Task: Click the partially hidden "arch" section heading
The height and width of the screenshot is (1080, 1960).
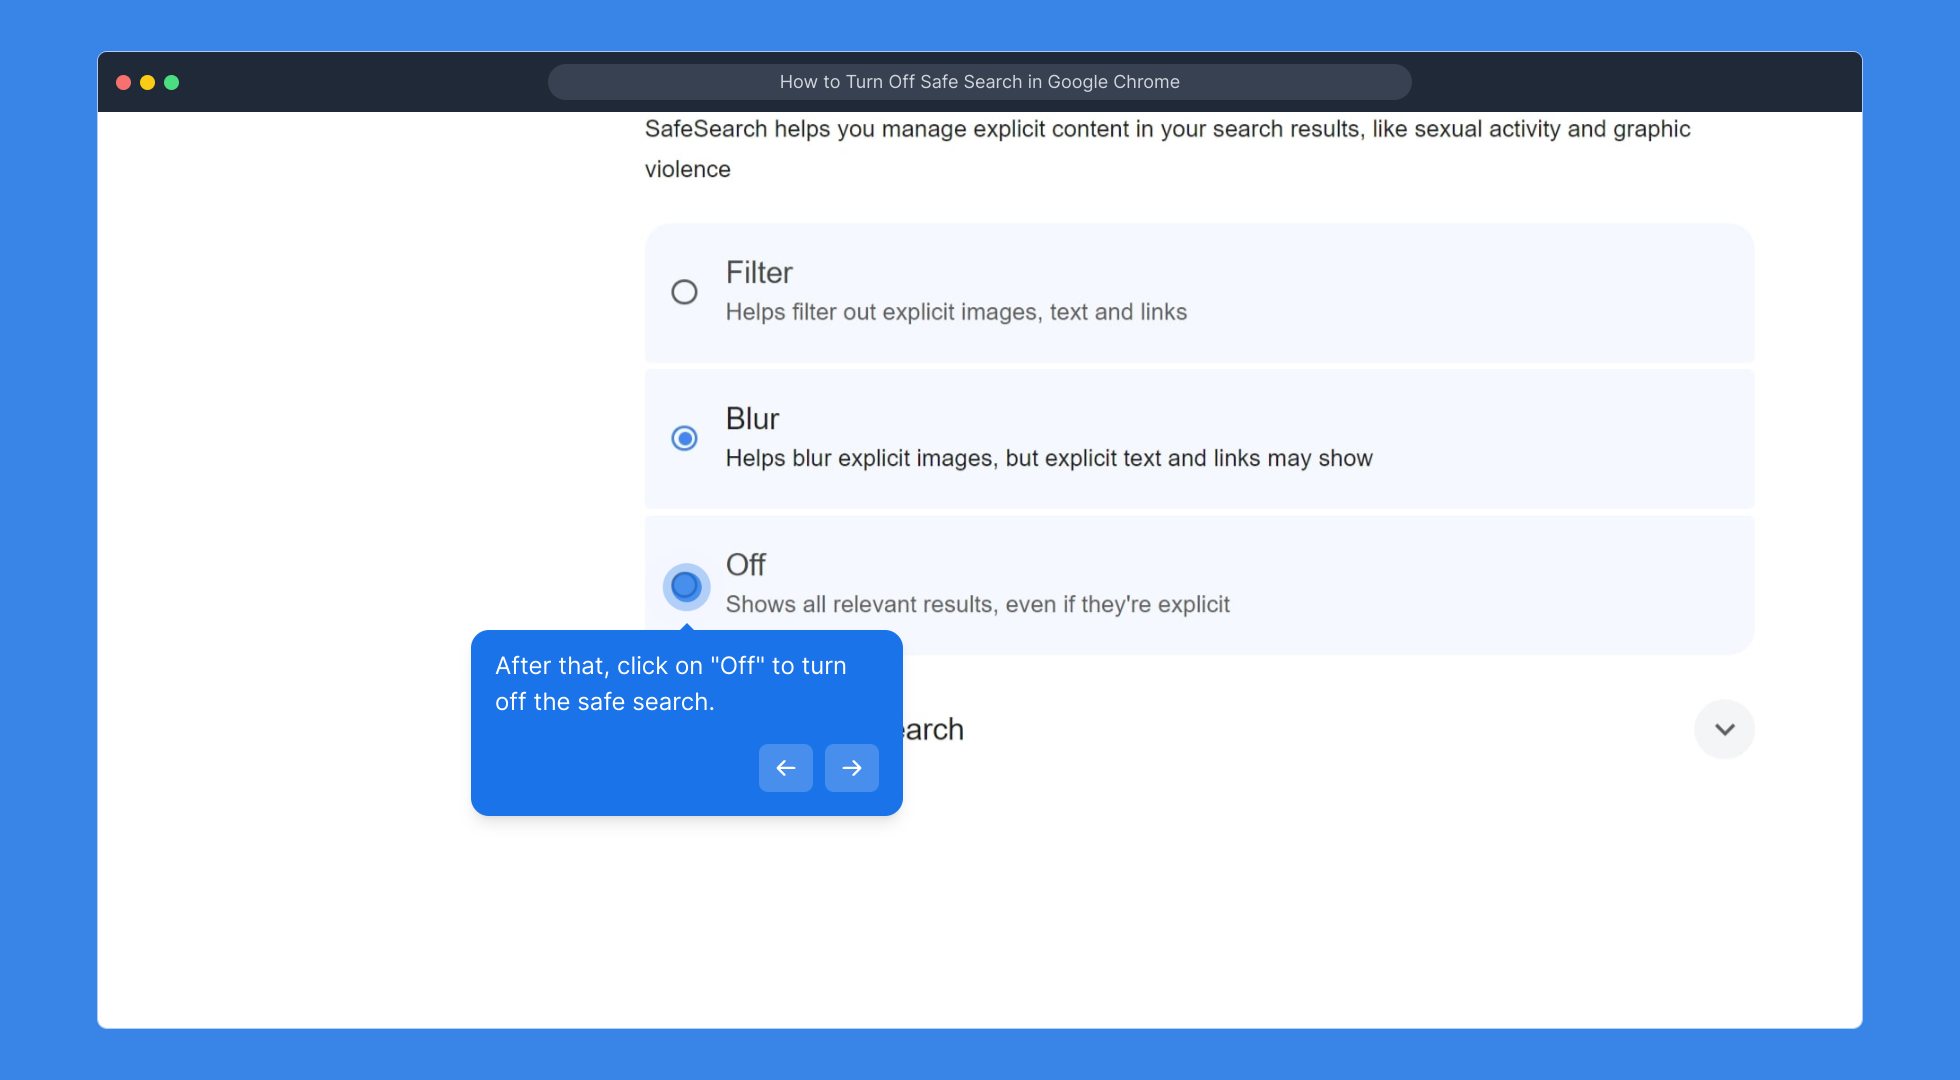Action: pos(934,729)
